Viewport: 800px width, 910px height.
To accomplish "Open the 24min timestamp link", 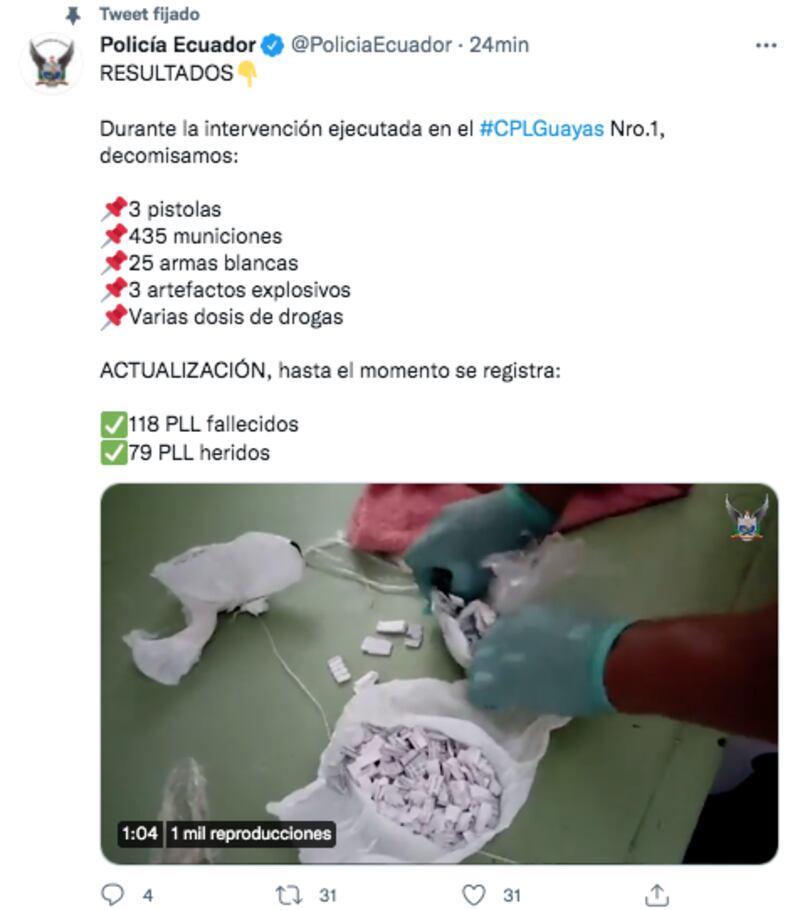I will (499, 45).
